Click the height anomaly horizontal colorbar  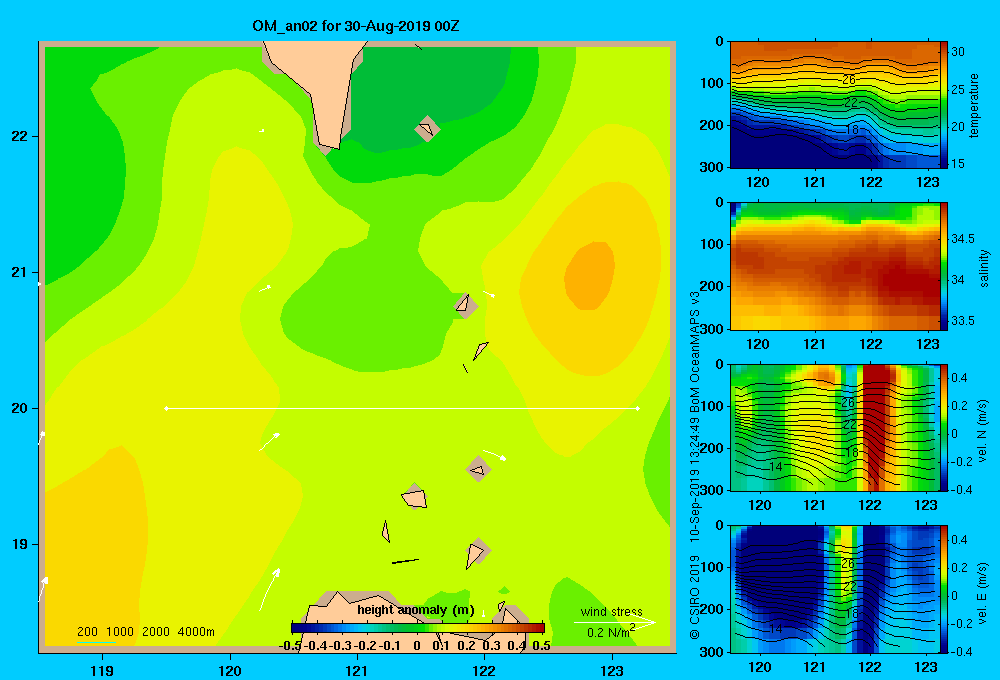coord(418,627)
